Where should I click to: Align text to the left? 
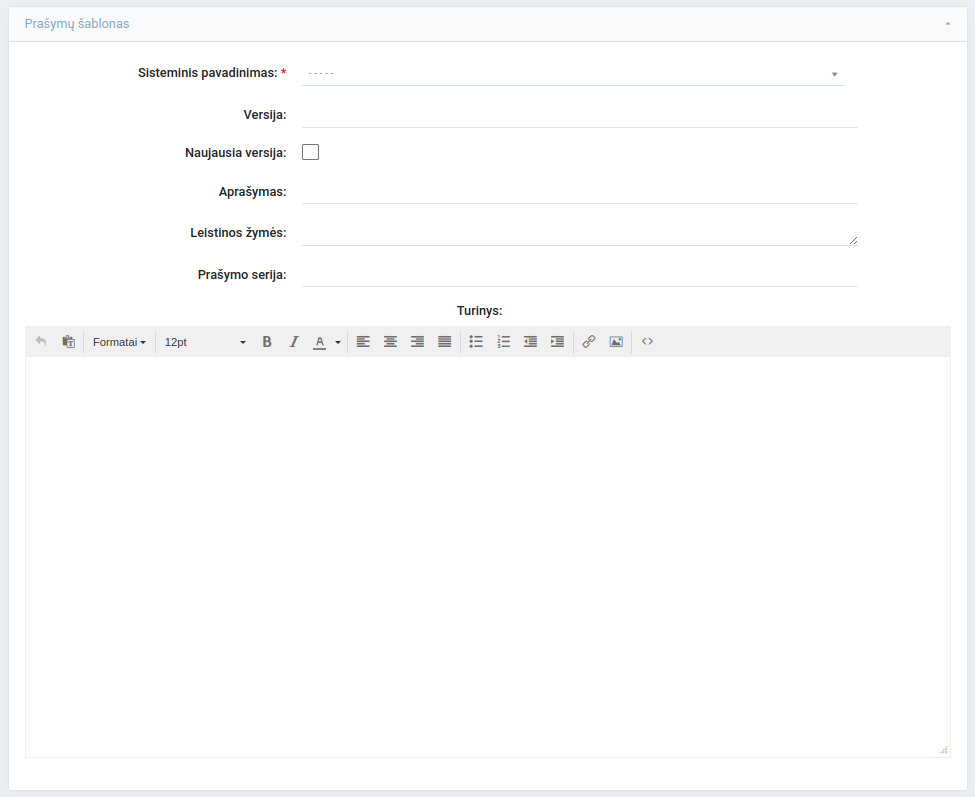[363, 341]
